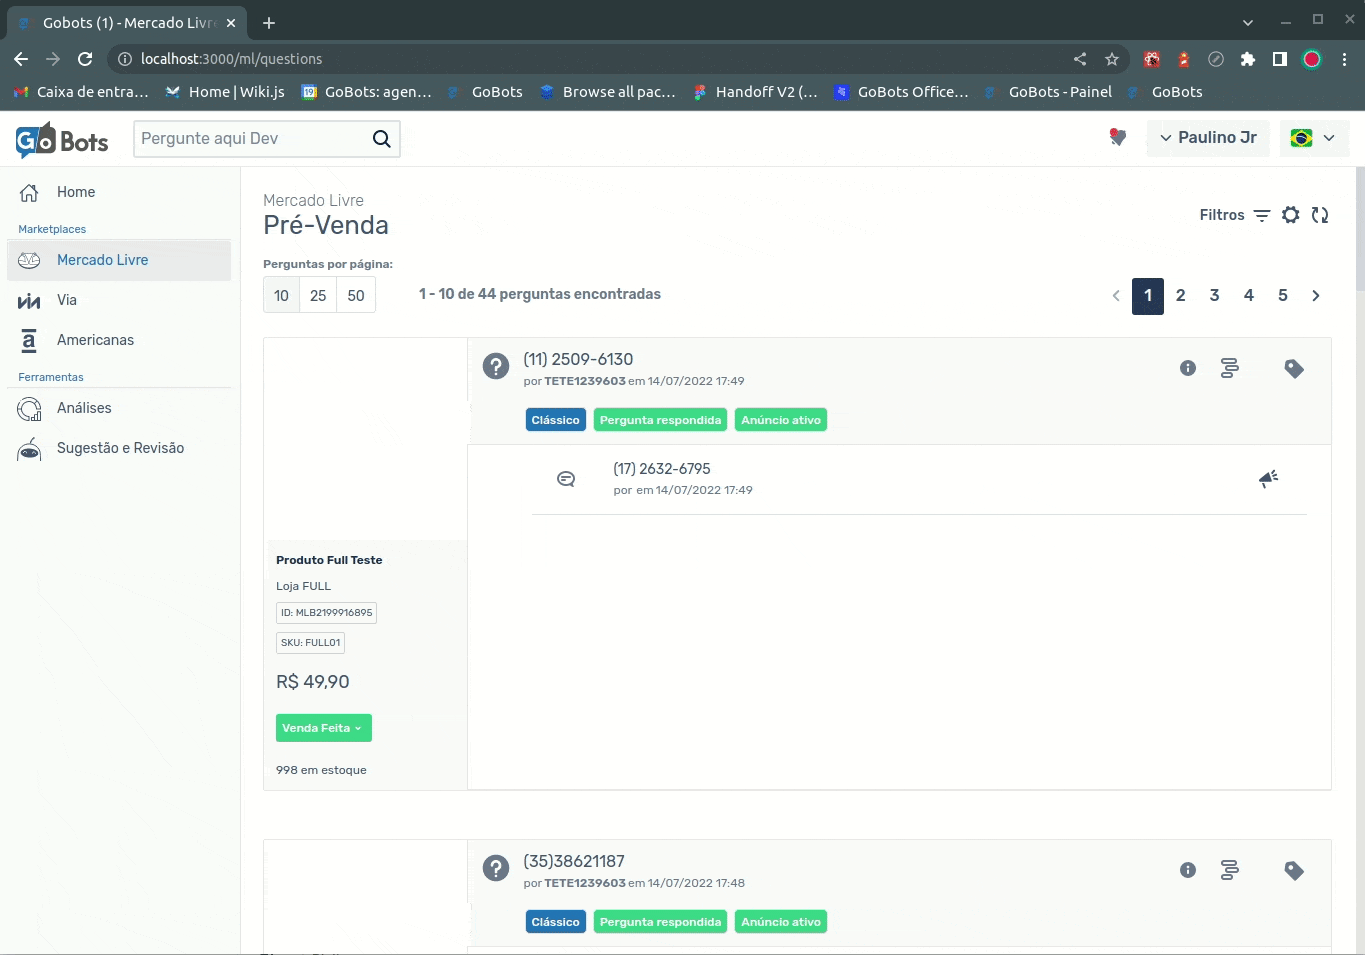Open info icon for question (35)38621187
The height and width of the screenshot is (955, 1365).
[x=1188, y=870]
